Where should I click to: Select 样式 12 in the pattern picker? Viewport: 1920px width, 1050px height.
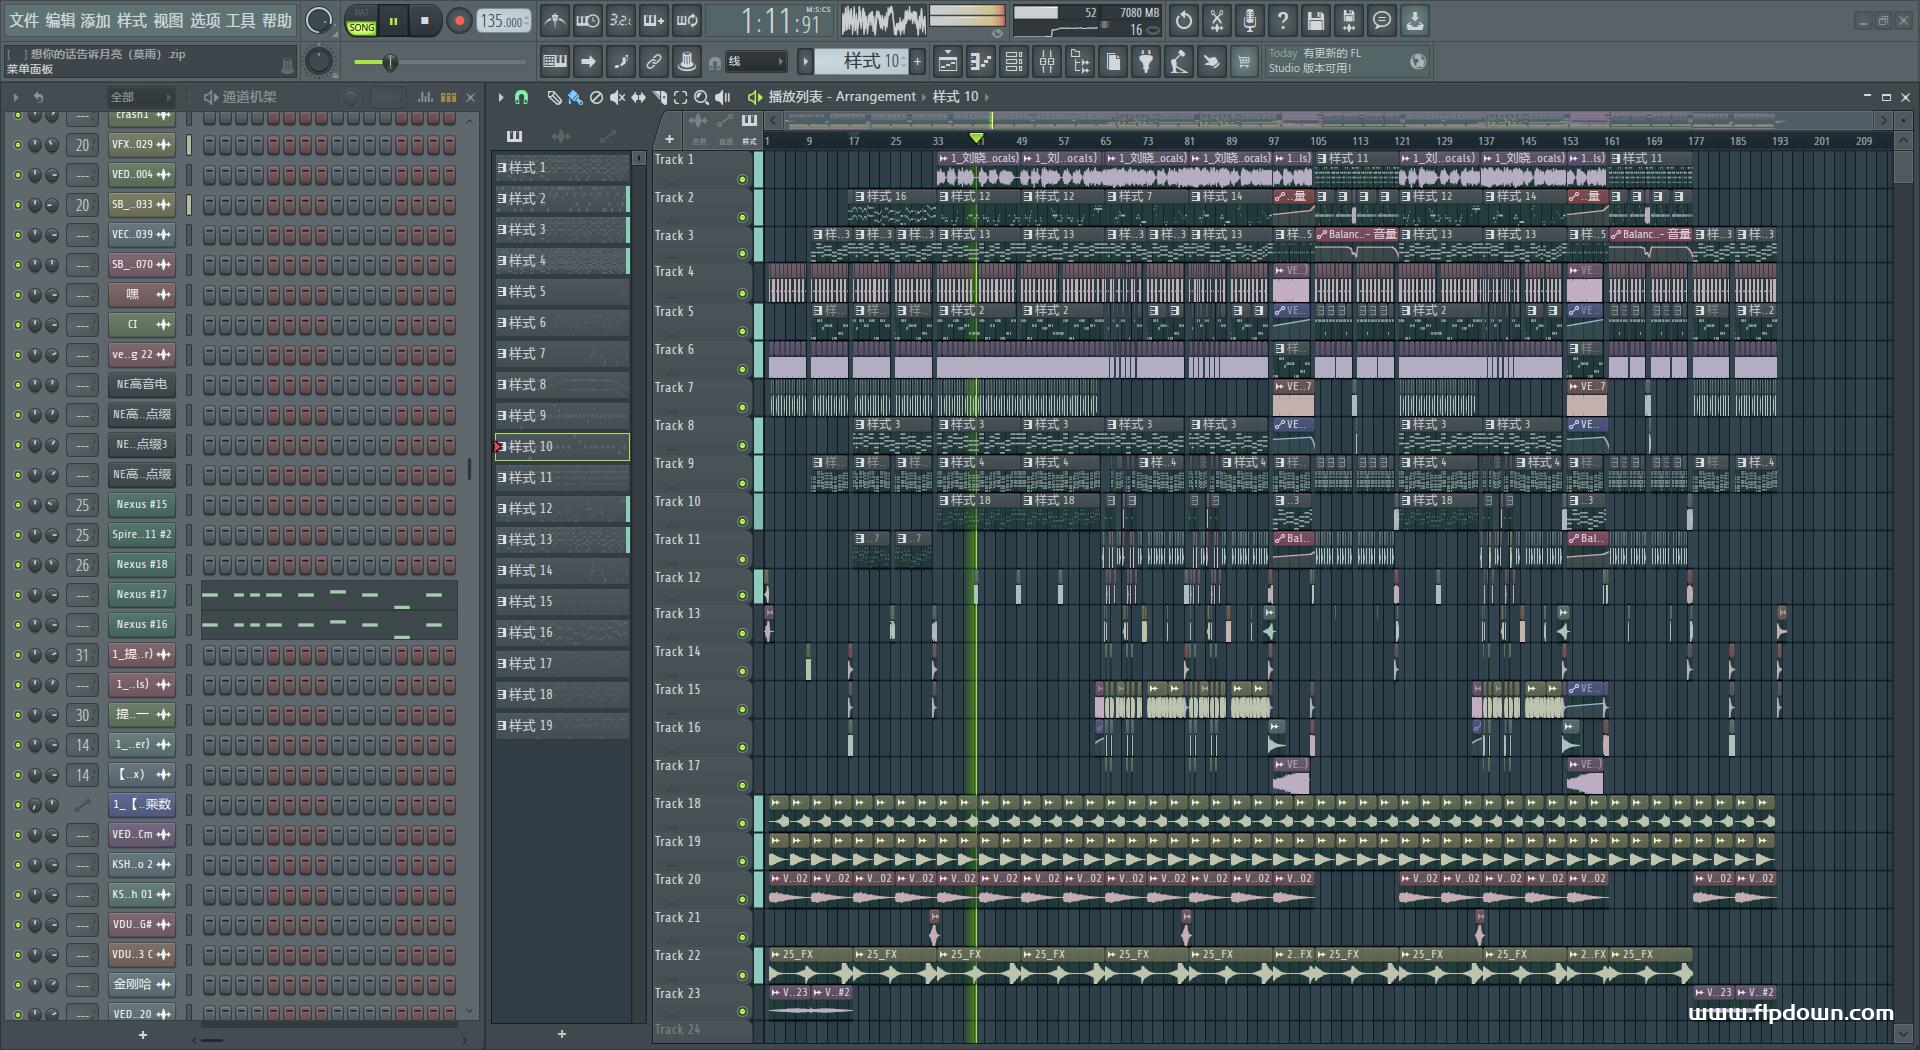[x=562, y=508]
